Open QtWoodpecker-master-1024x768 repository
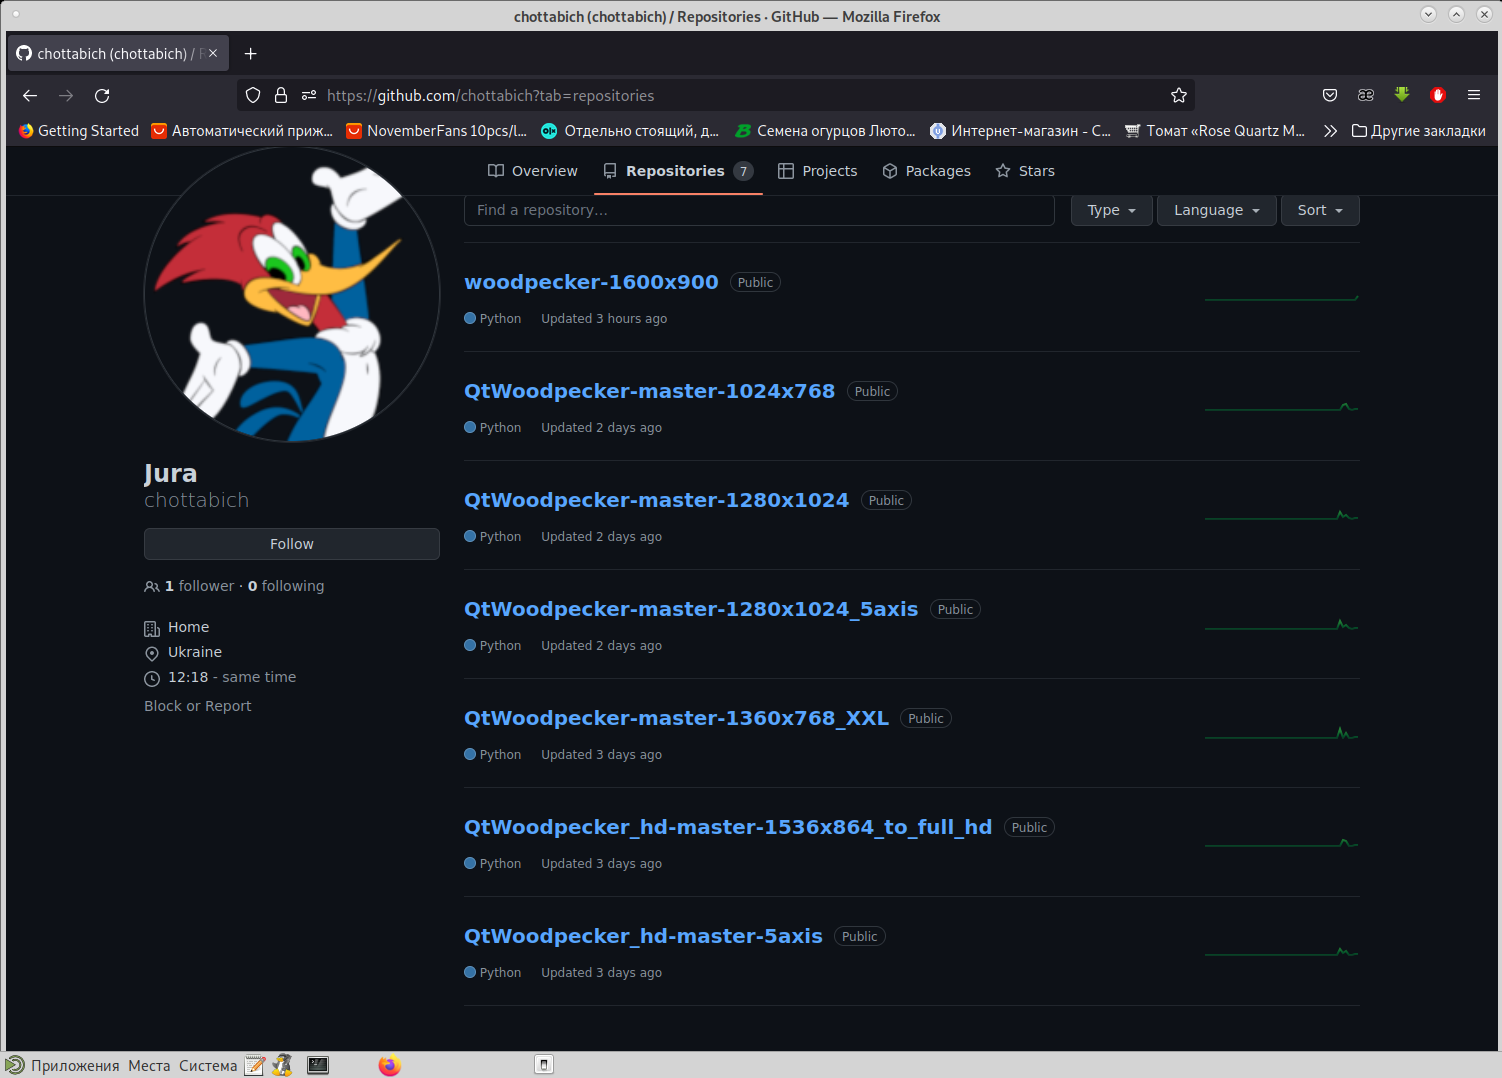 click(x=649, y=391)
